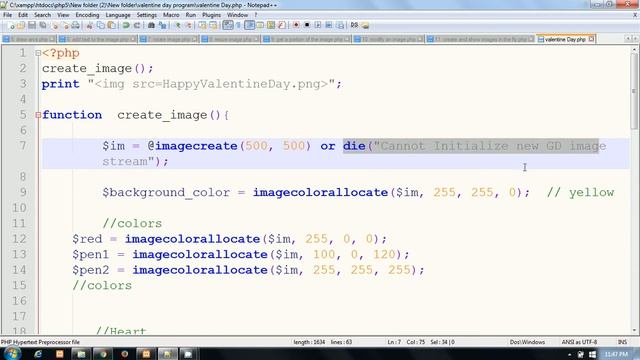Image resolution: width=640 pixels, height=360 pixels.
Task: Play back the recorded macro
Action: click(318, 25)
